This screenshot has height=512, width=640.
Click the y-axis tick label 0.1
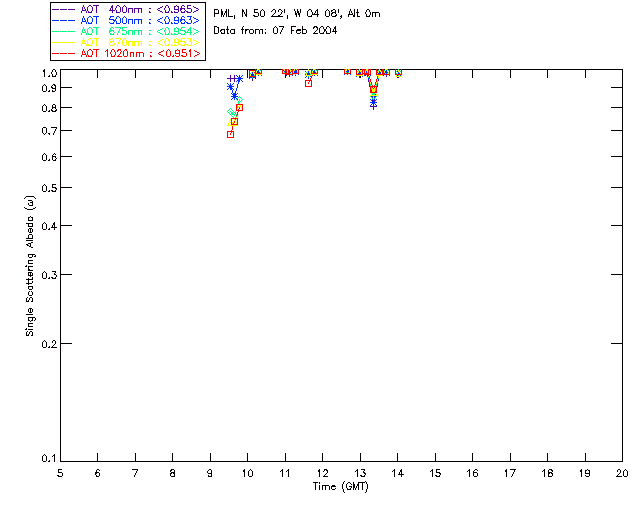coord(49,459)
